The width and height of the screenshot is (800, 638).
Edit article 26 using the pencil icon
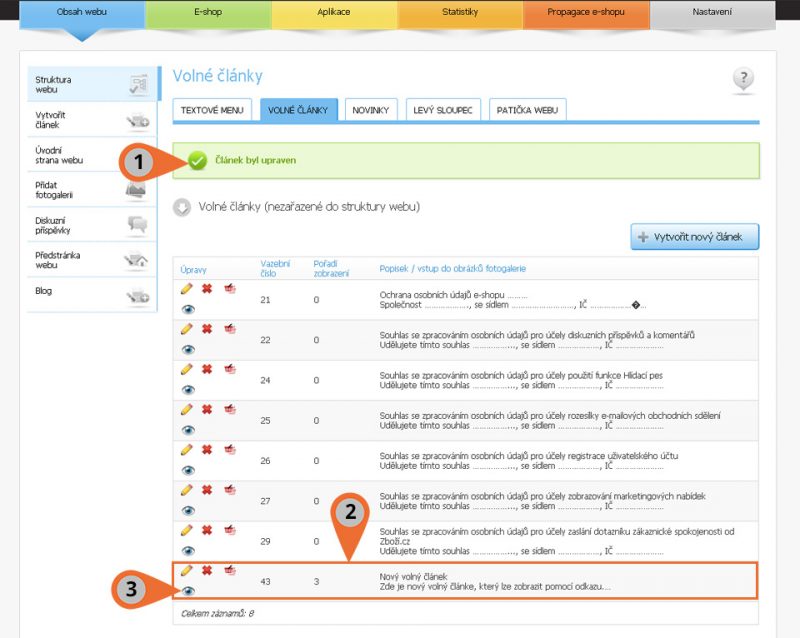(186, 449)
